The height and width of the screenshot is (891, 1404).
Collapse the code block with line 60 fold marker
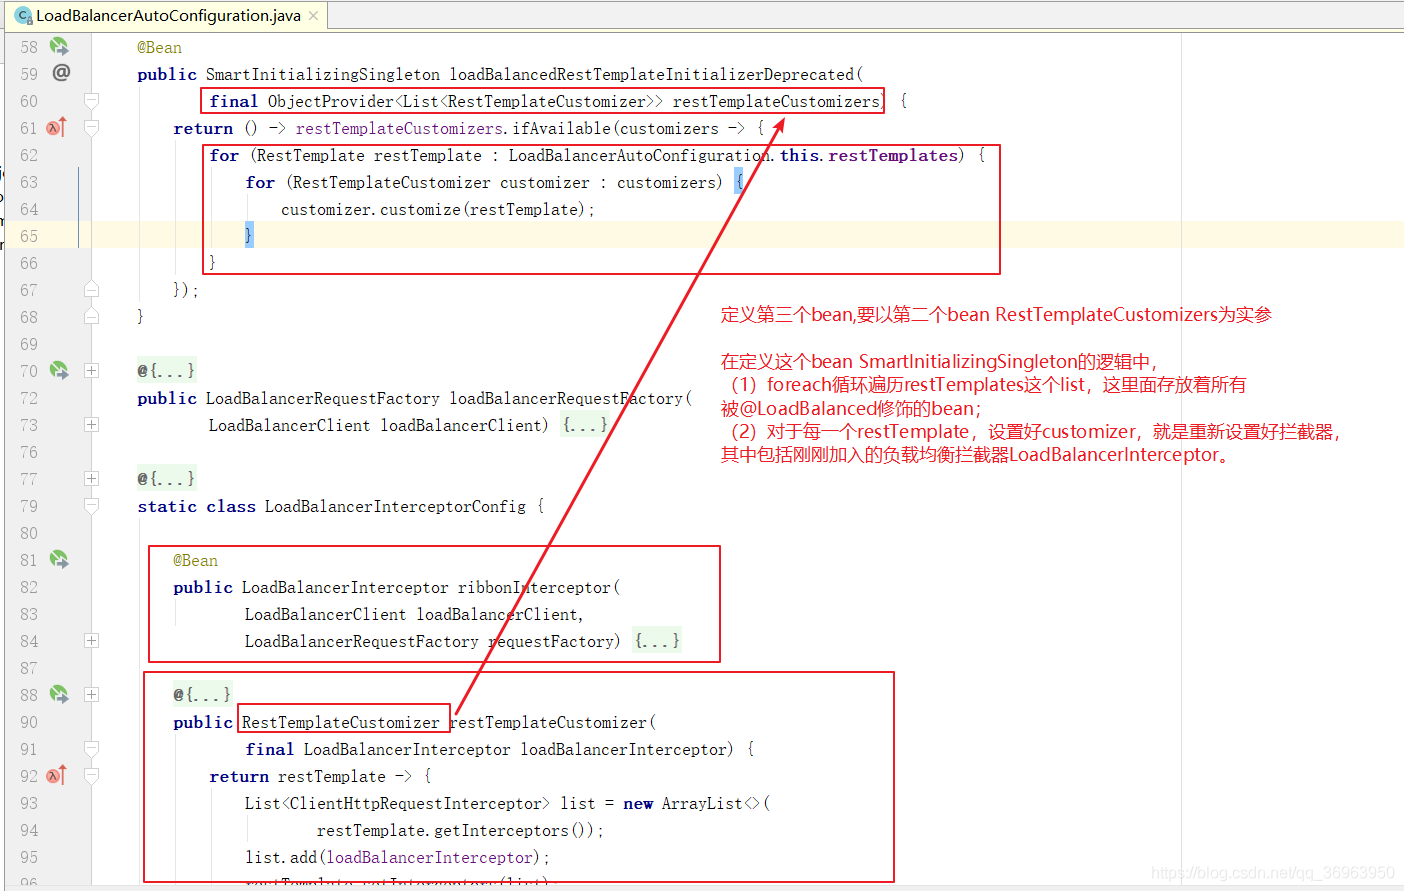pos(91,100)
